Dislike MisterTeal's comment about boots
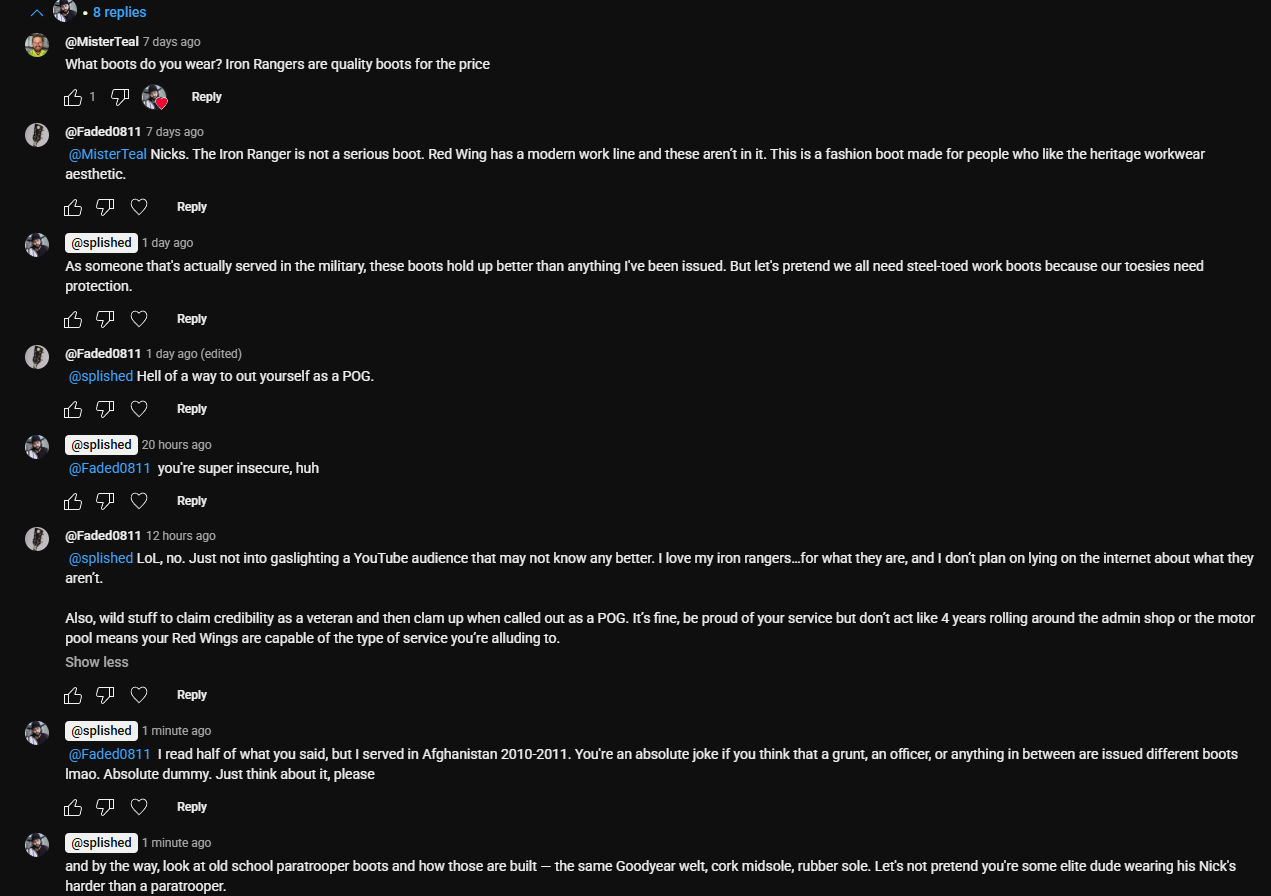 point(120,97)
